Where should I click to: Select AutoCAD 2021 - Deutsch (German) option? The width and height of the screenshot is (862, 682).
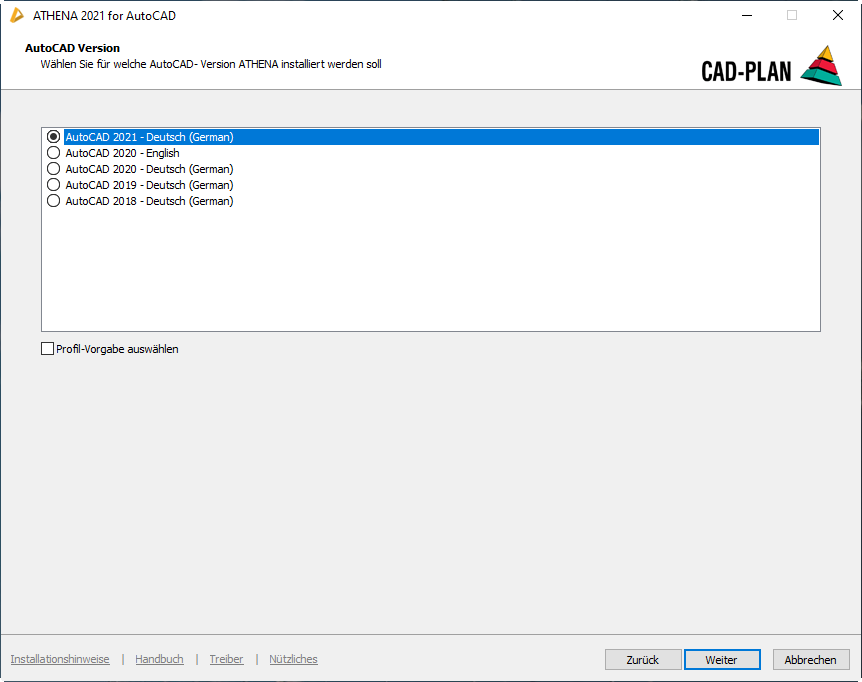point(54,137)
